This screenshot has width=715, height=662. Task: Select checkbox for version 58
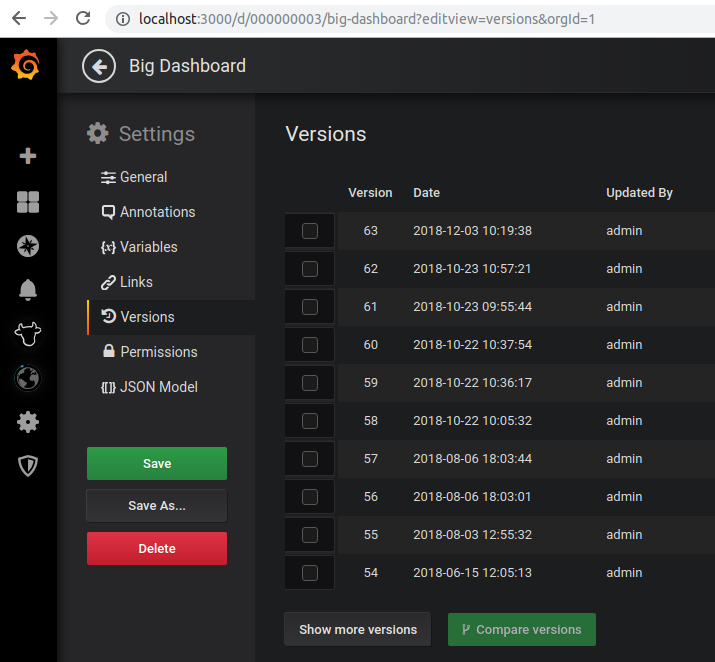[x=310, y=421]
